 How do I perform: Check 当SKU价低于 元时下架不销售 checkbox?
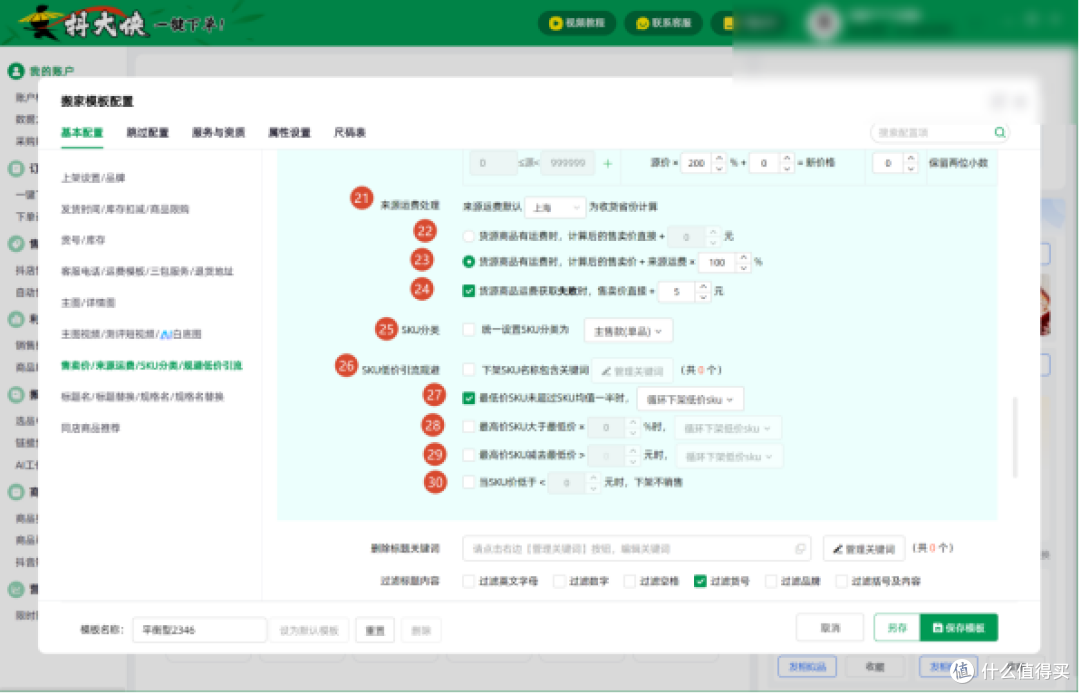(468, 482)
